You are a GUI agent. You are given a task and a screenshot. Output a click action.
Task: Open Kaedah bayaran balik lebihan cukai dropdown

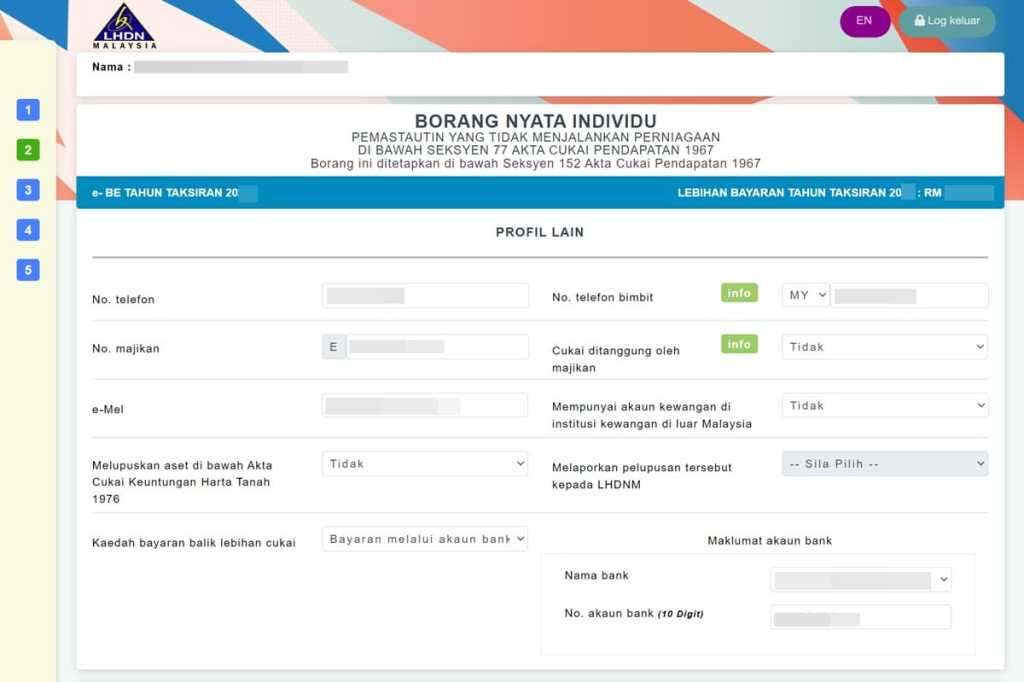pyautogui.click(x=424, y=539)
